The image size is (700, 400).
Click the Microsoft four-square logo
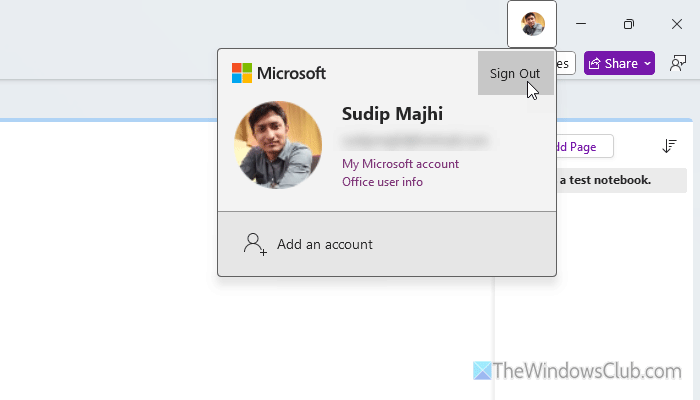(x=242, y=73)
